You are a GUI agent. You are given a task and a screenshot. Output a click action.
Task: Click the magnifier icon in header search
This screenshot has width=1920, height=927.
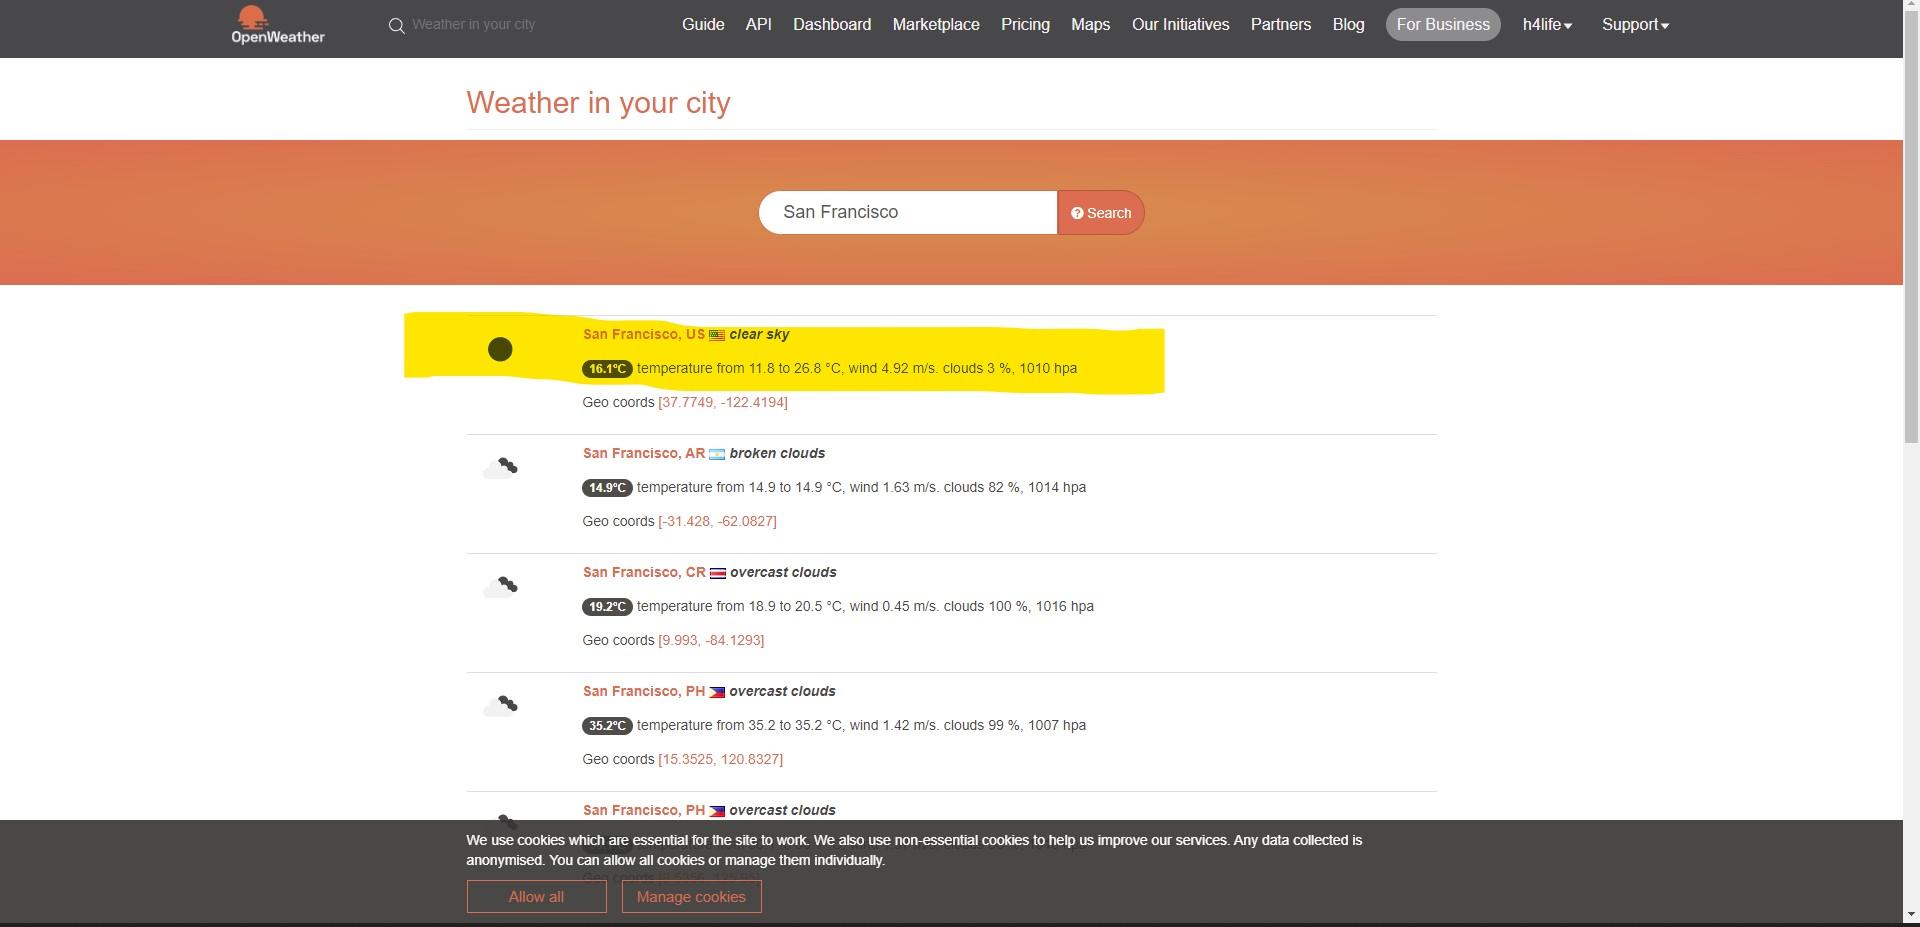[396, 25]
